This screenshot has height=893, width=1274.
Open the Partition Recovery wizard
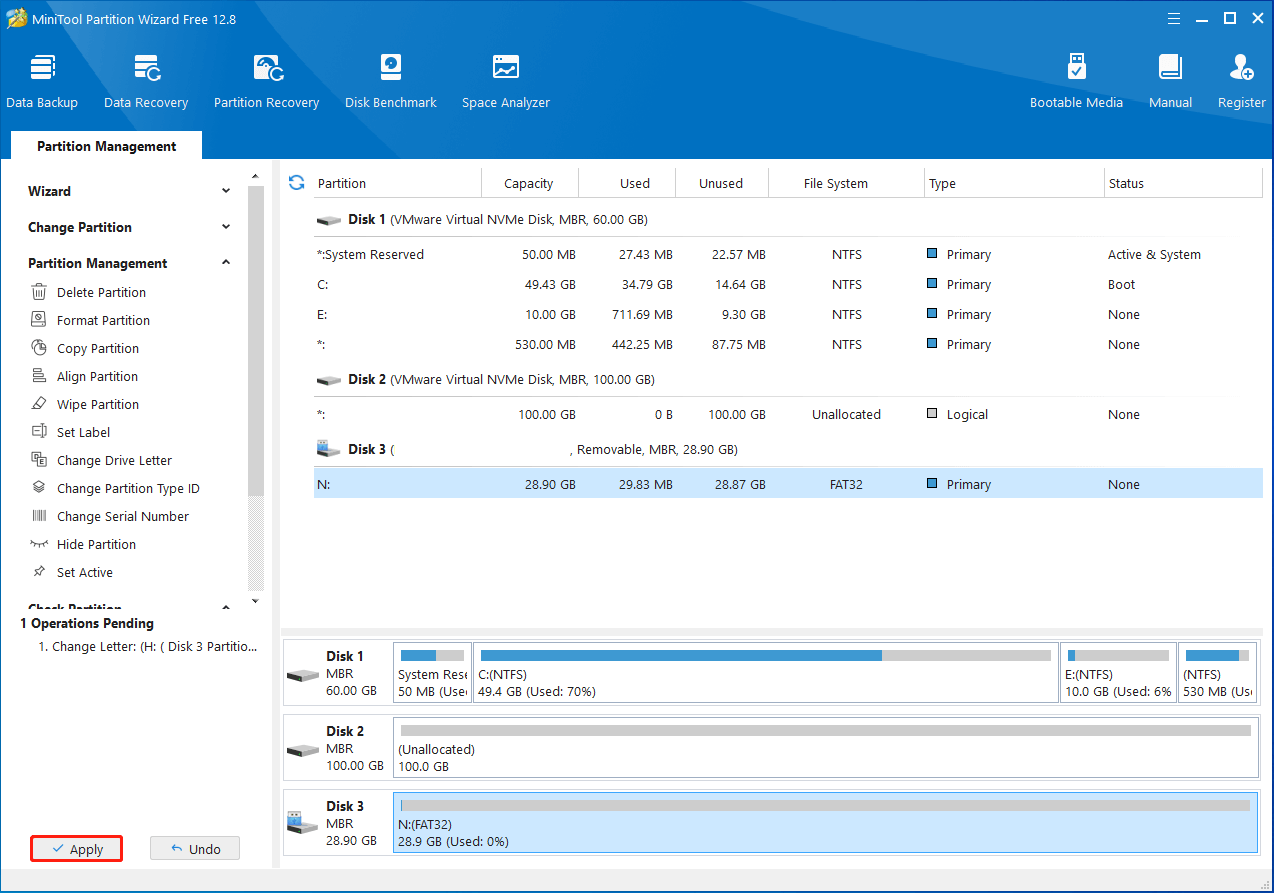point(266,81)
